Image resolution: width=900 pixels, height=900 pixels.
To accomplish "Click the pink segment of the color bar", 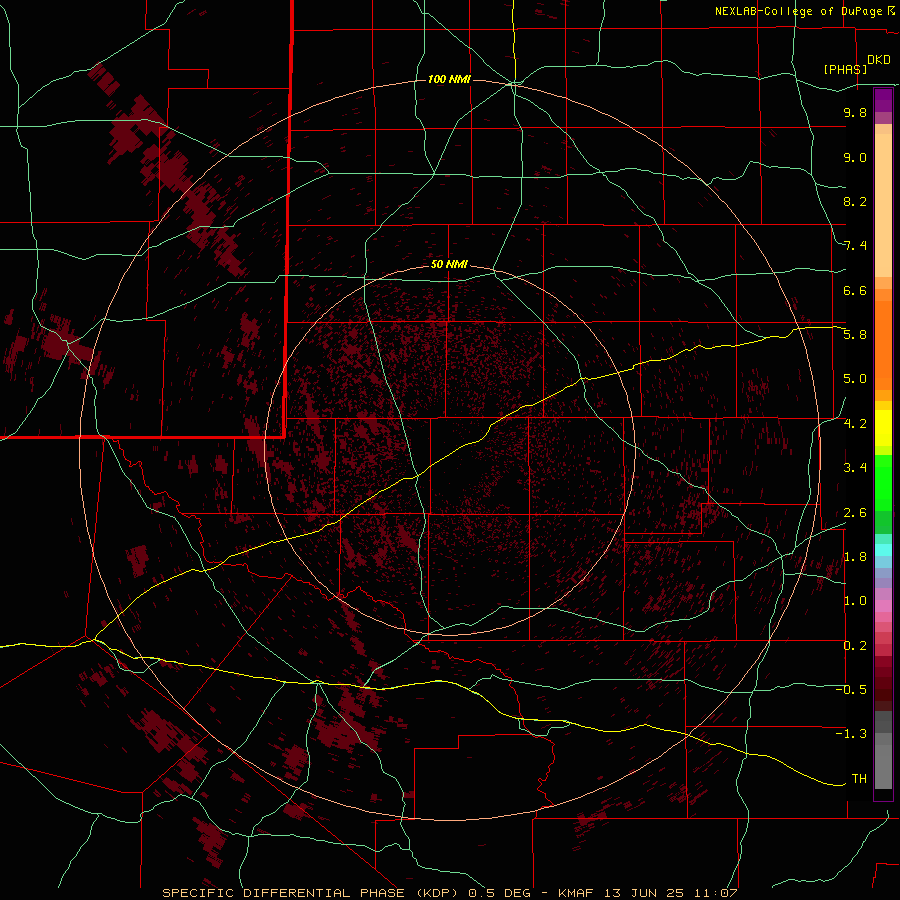I will click(883, 606).
